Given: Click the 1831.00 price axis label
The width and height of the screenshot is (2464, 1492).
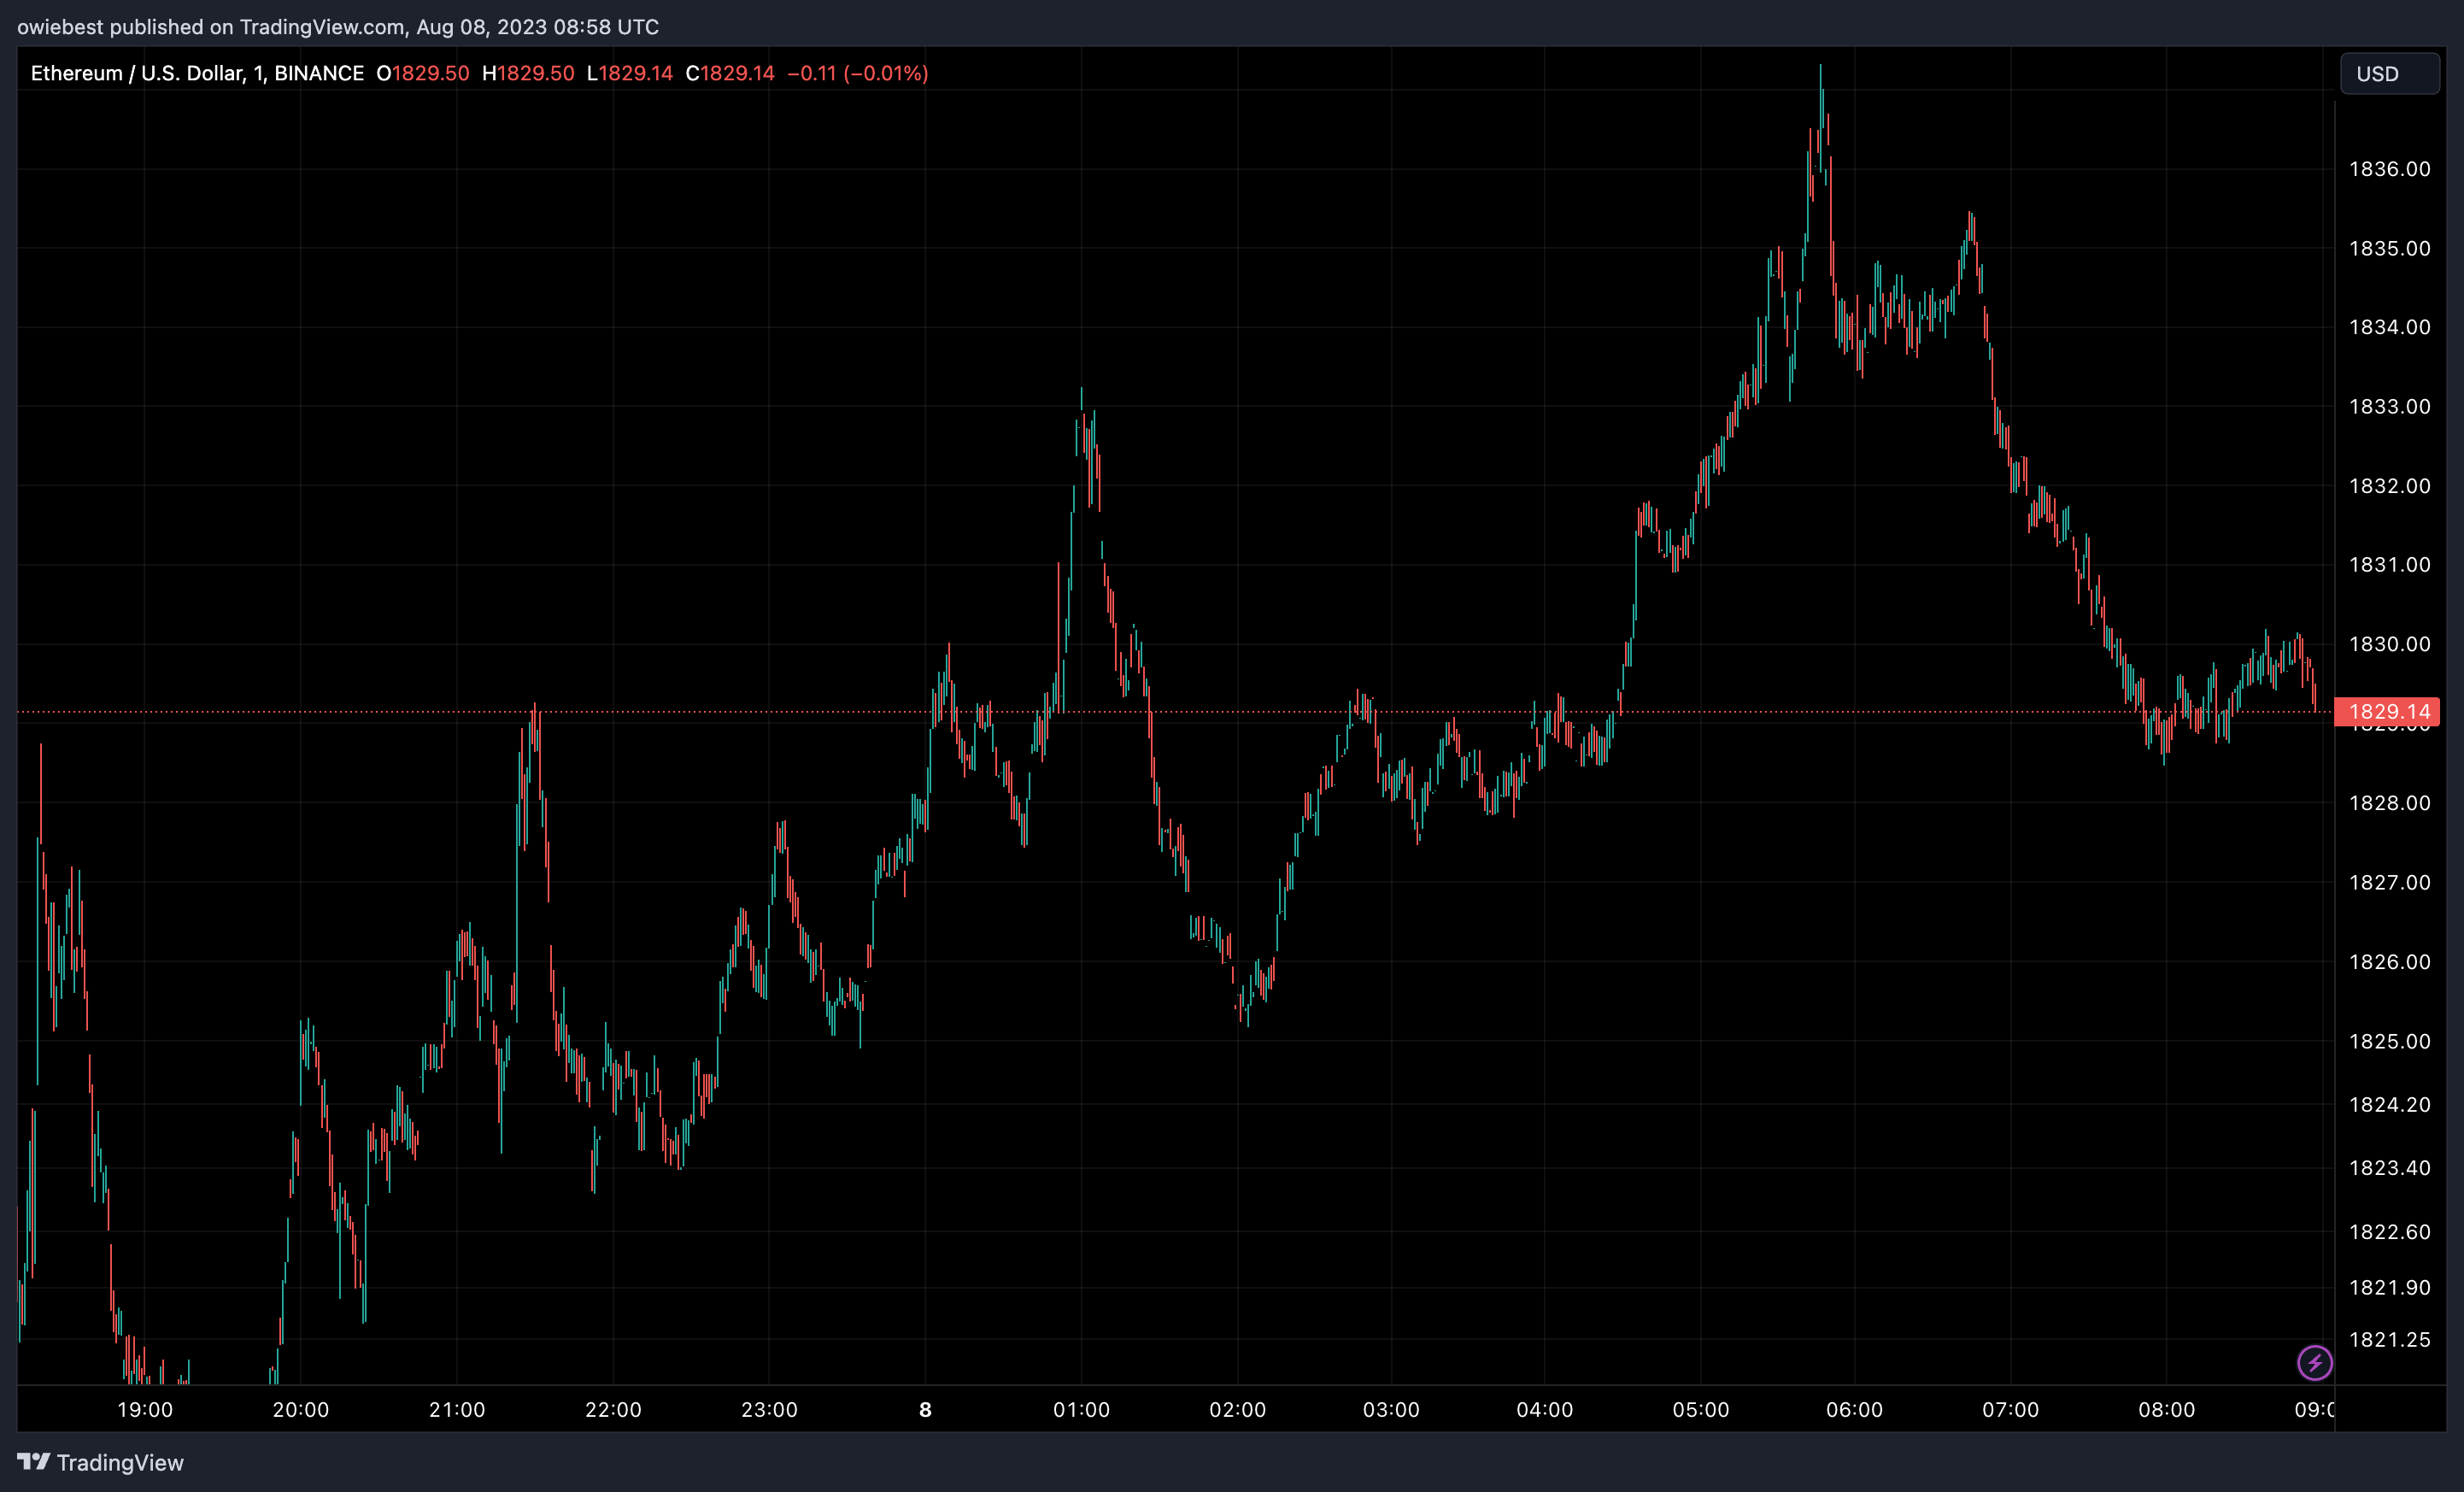Looking at the screenshot, I should (2389, 565).
